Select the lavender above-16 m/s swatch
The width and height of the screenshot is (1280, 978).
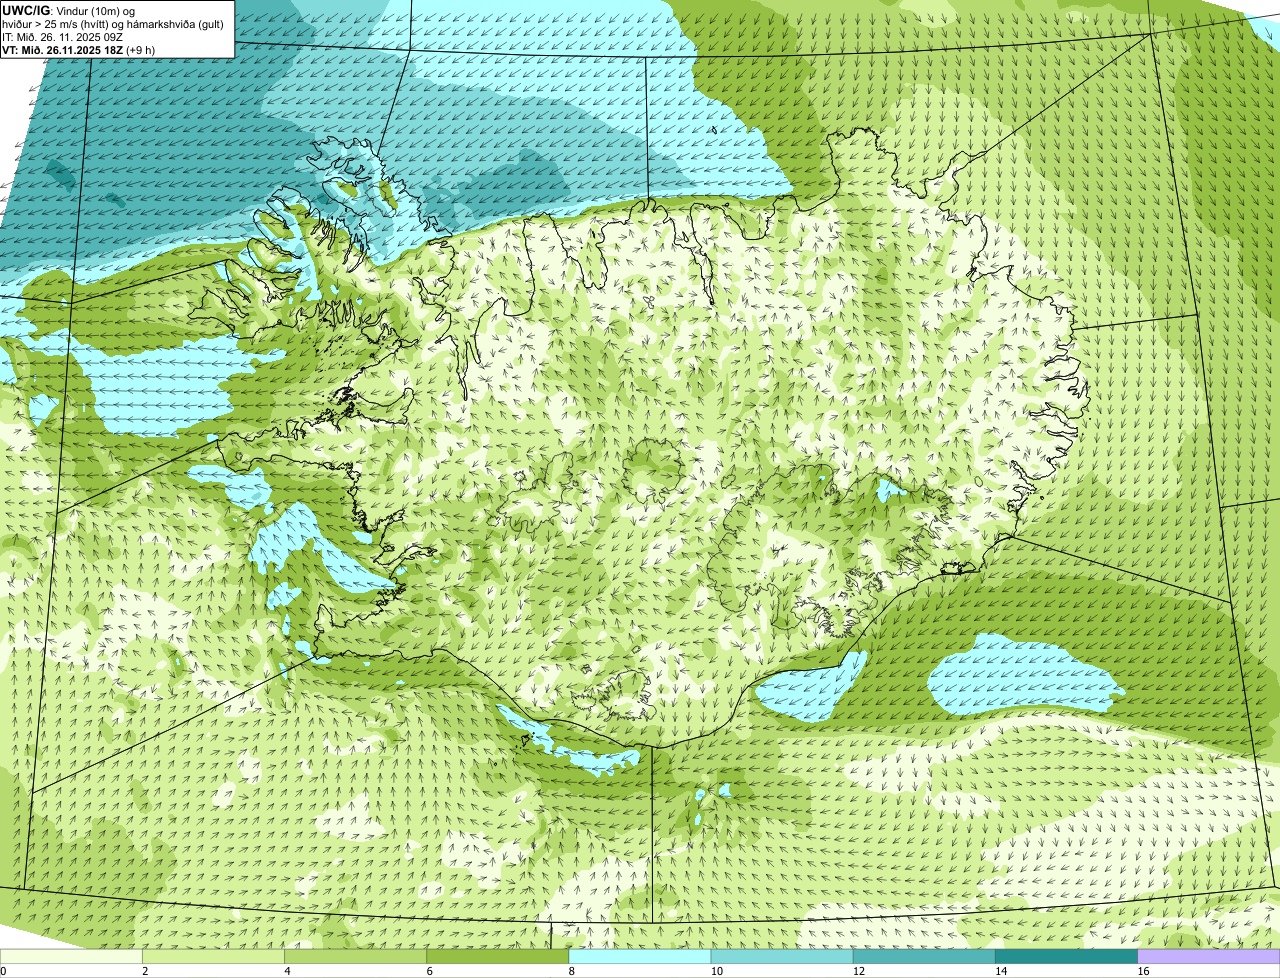click(x=1209, y=957)
